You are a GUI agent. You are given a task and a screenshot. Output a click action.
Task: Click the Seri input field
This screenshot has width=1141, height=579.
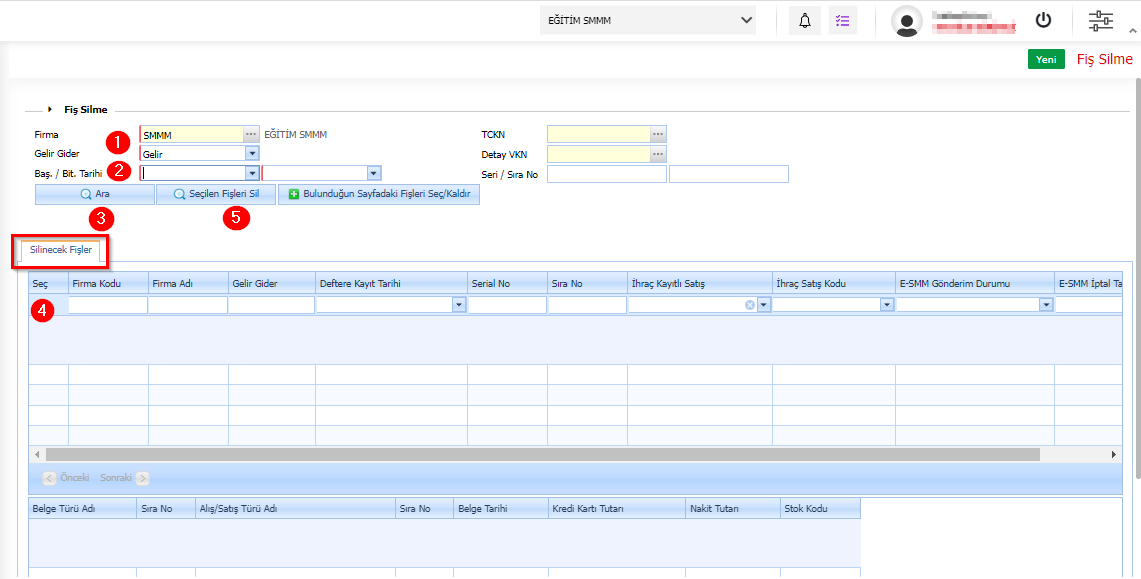(607, 174)
